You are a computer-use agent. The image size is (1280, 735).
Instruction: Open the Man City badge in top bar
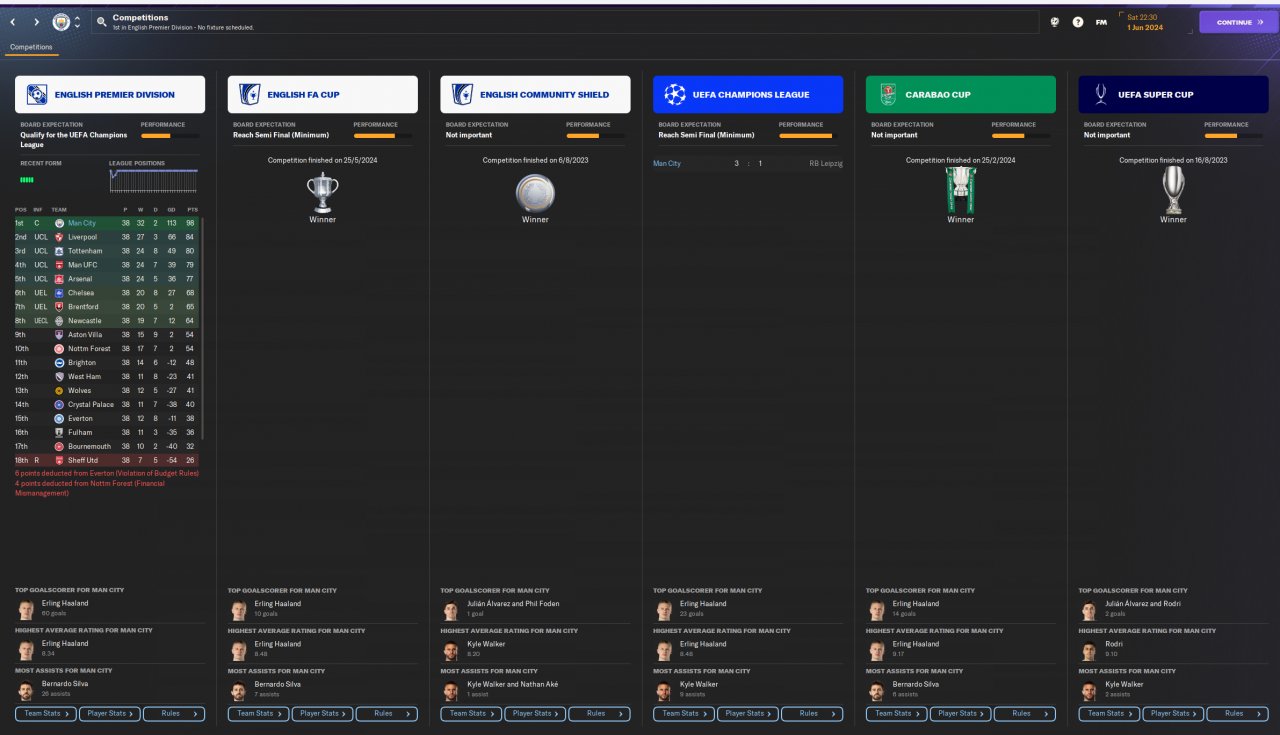61,21
